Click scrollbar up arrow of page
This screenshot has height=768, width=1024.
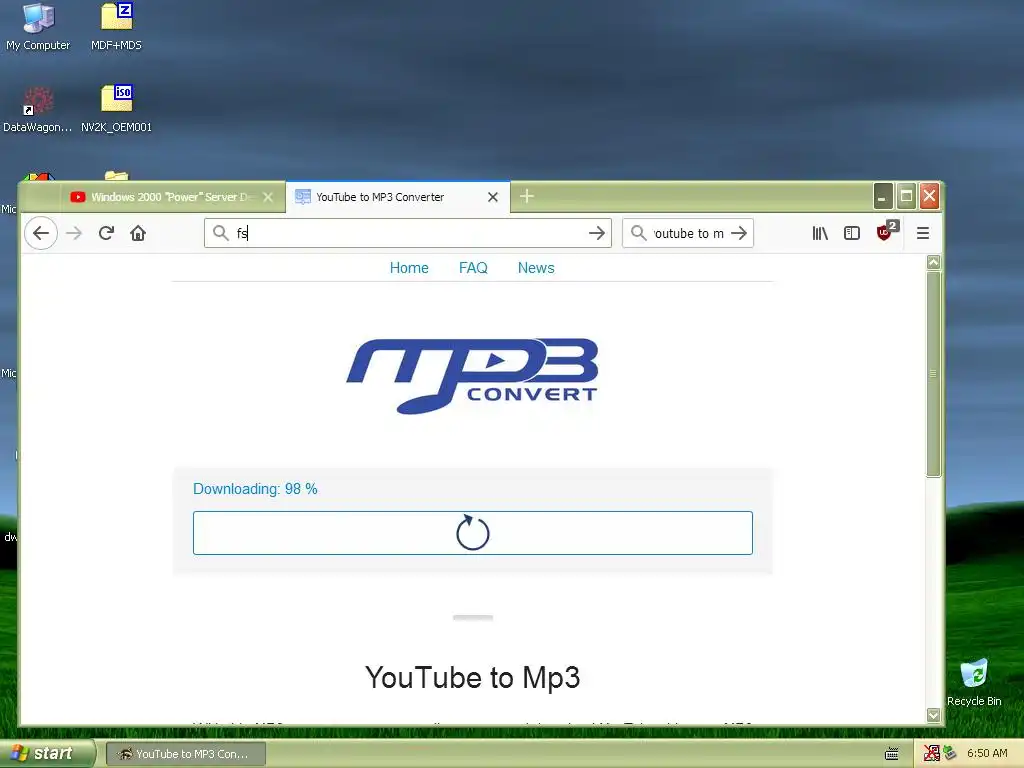(x=933, y=263)
